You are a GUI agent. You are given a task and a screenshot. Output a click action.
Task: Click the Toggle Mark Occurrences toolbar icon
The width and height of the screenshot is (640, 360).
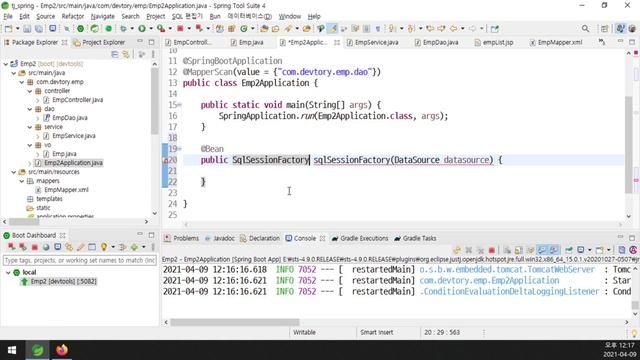[x=333, y=29]
